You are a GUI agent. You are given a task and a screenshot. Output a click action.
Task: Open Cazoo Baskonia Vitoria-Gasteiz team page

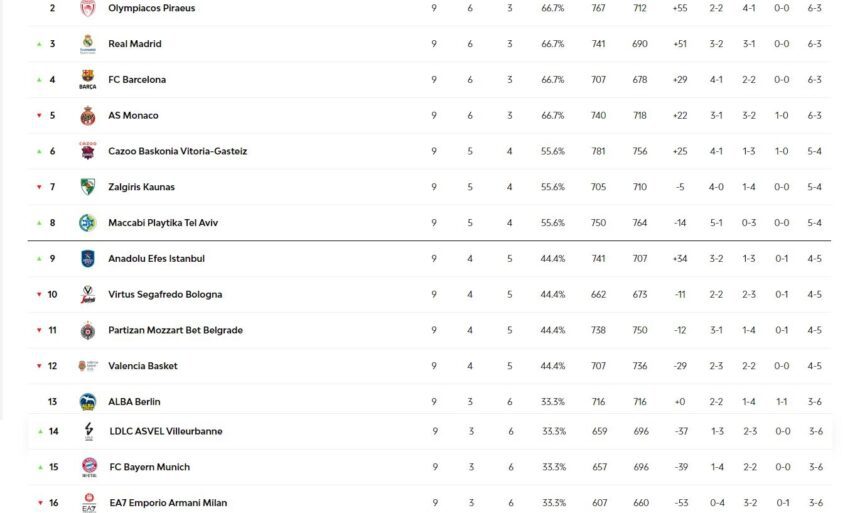[x=177, y=152]
